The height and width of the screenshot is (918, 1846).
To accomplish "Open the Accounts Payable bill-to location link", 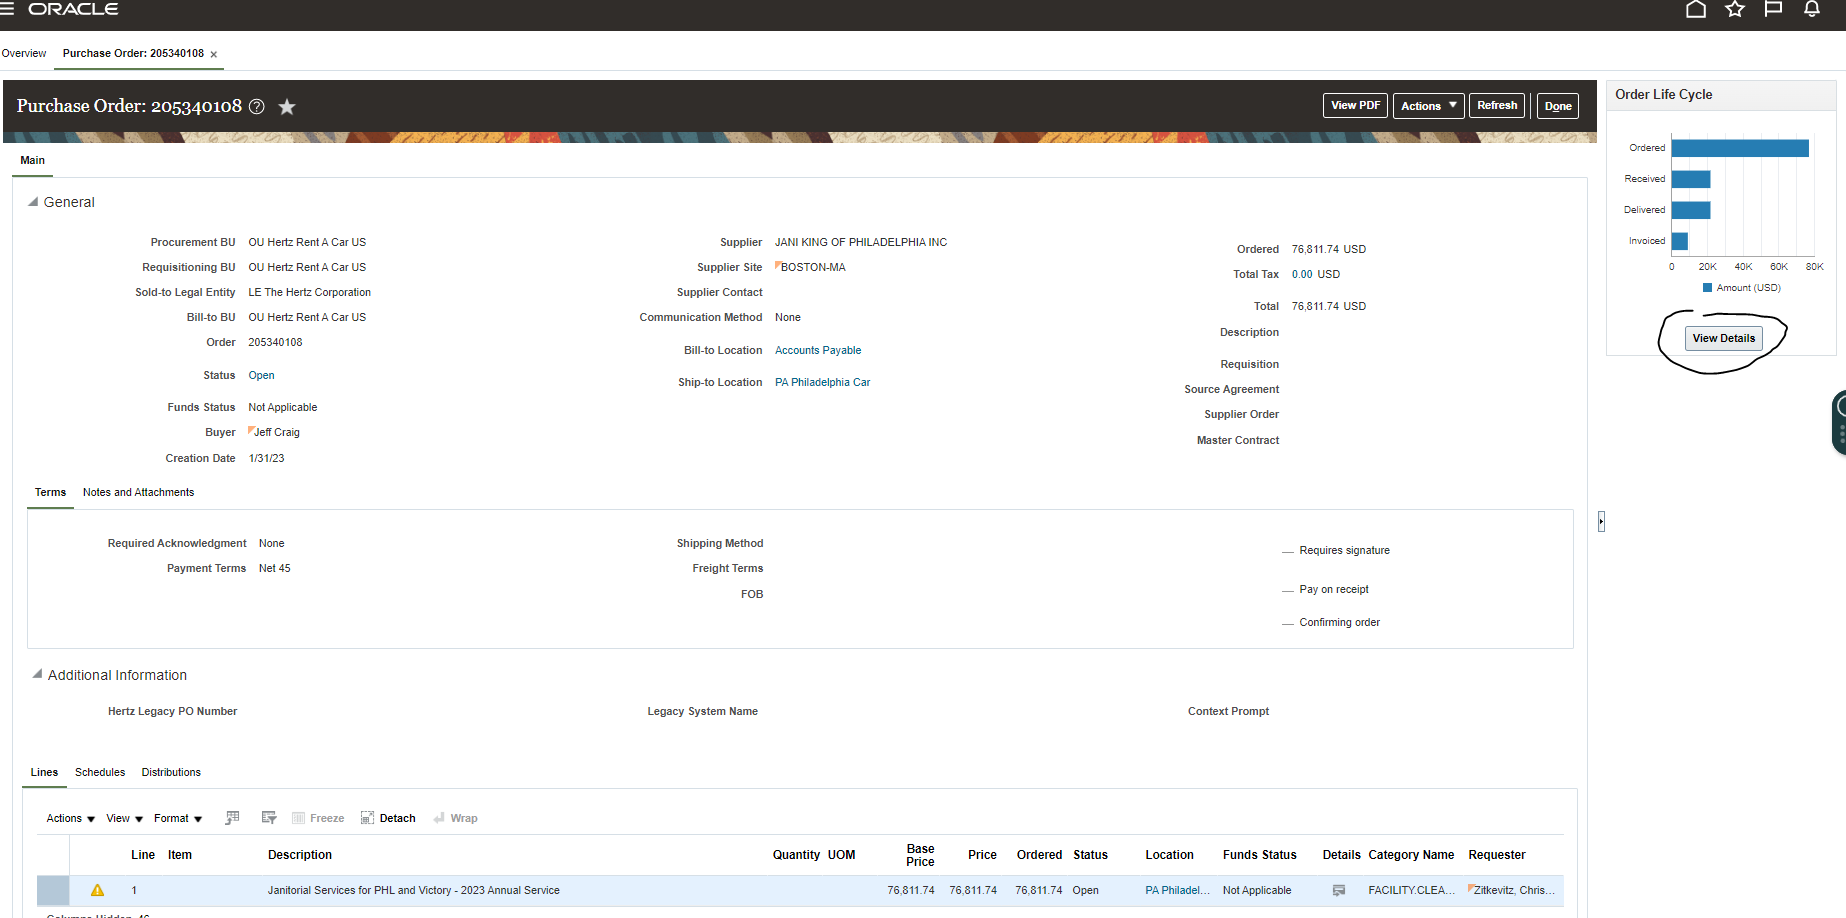I will pos(818,350).
